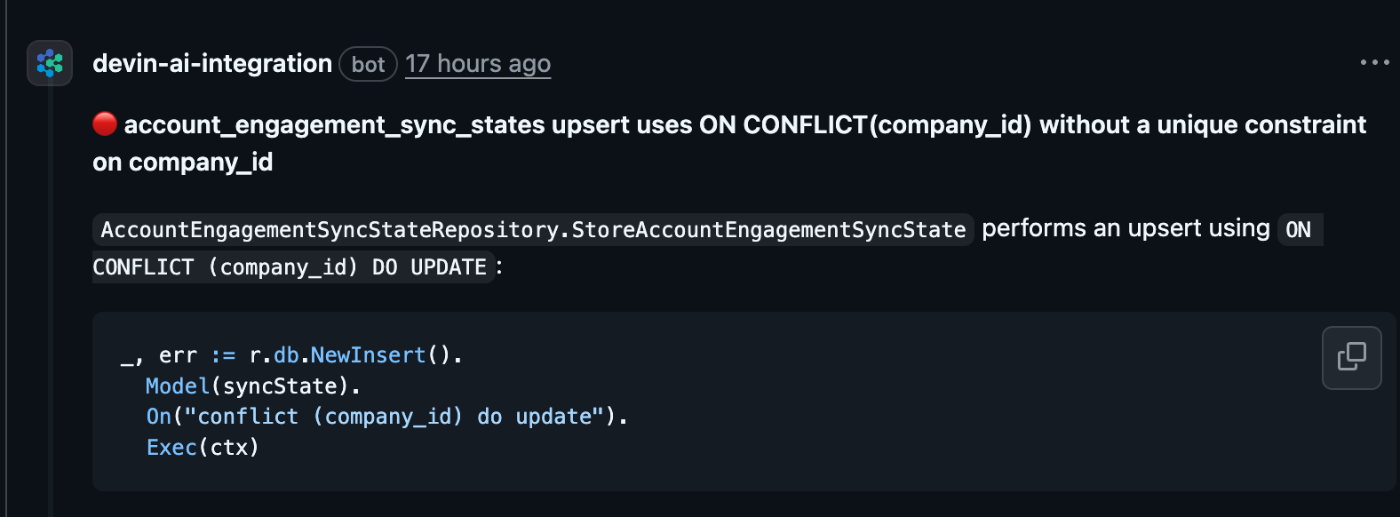The width and height of the screenshot is (1400, 517).
Task: Click the Exec method in code
Action: tap(171, 447)
